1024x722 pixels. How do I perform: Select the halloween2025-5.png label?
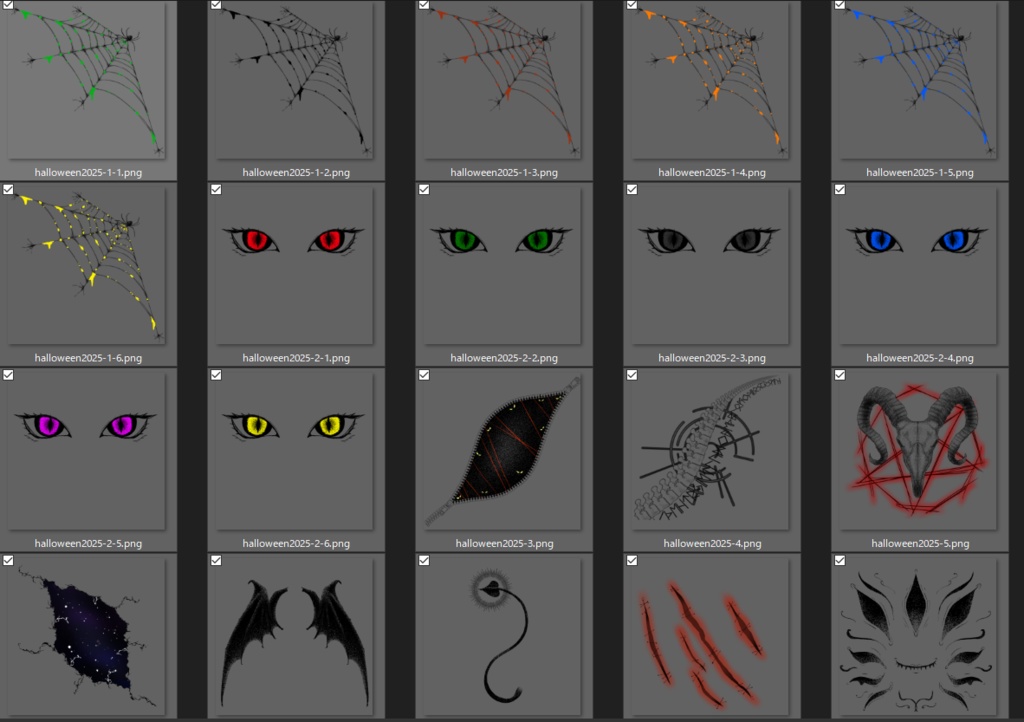click(920, 543)
